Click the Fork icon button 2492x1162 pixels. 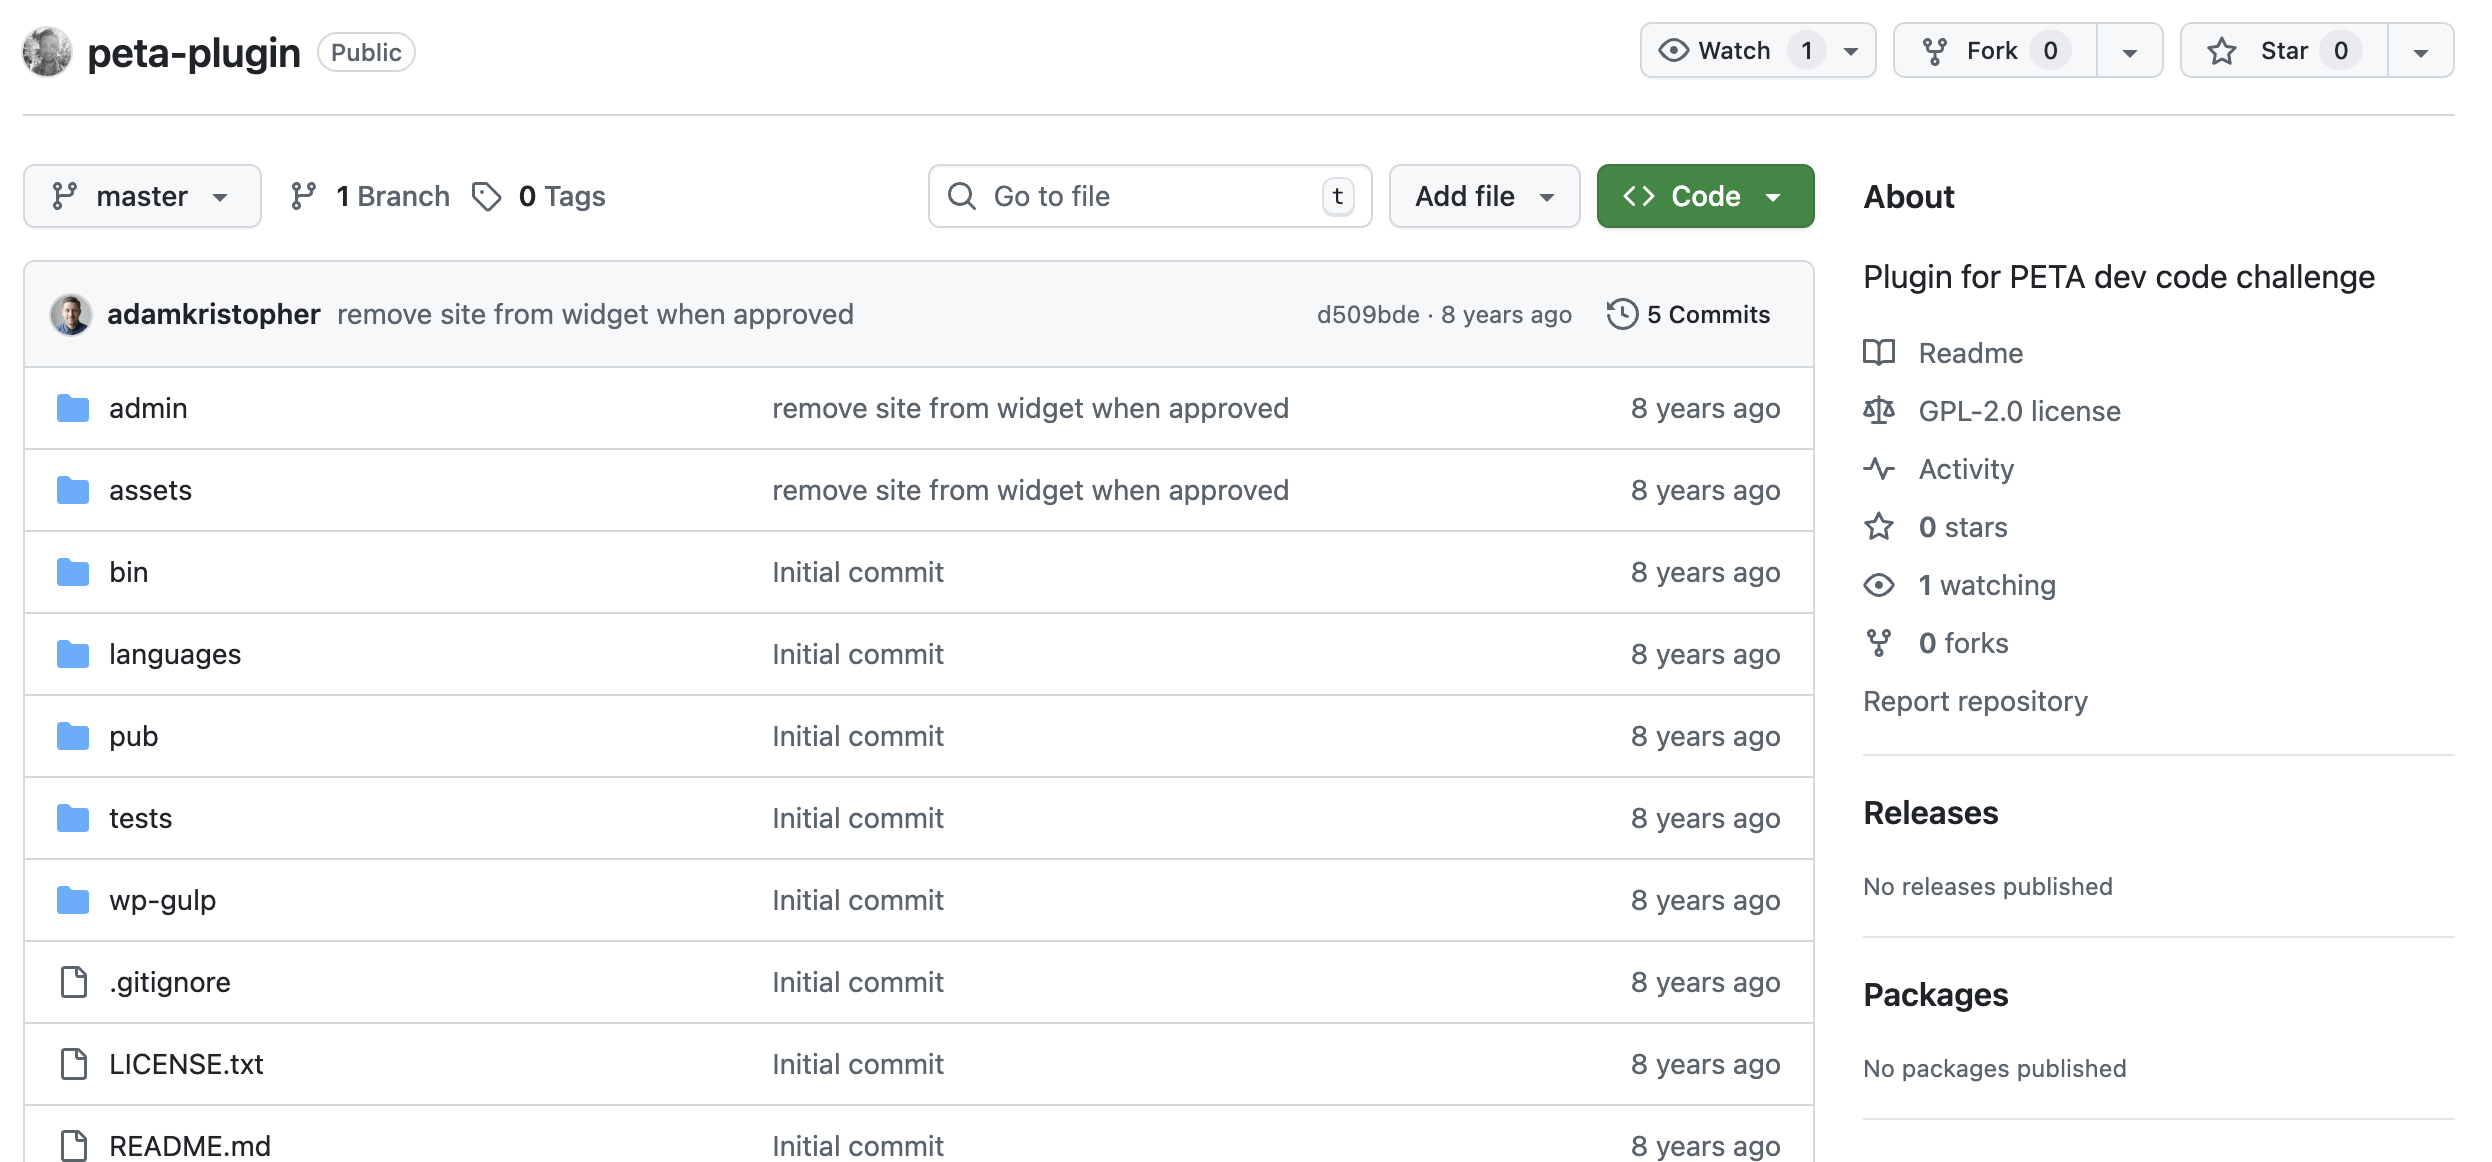coord(1935,51)
